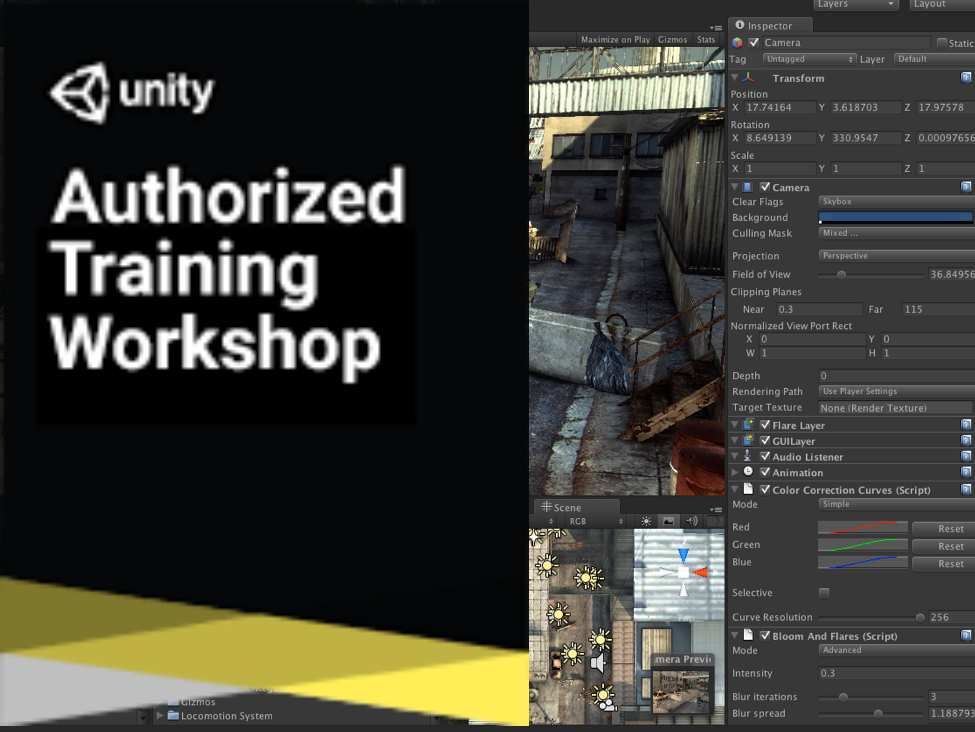Toggle scene audio with the speaker icon

(691, 521)
